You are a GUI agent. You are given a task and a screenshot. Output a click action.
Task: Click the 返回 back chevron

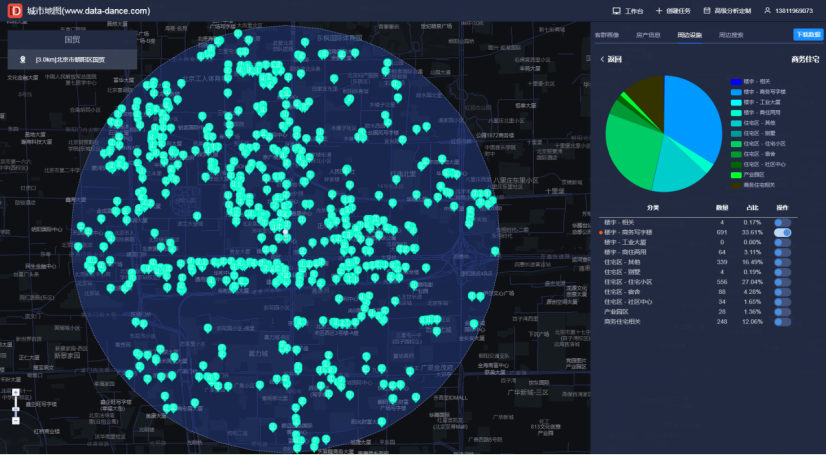[602, 60]
